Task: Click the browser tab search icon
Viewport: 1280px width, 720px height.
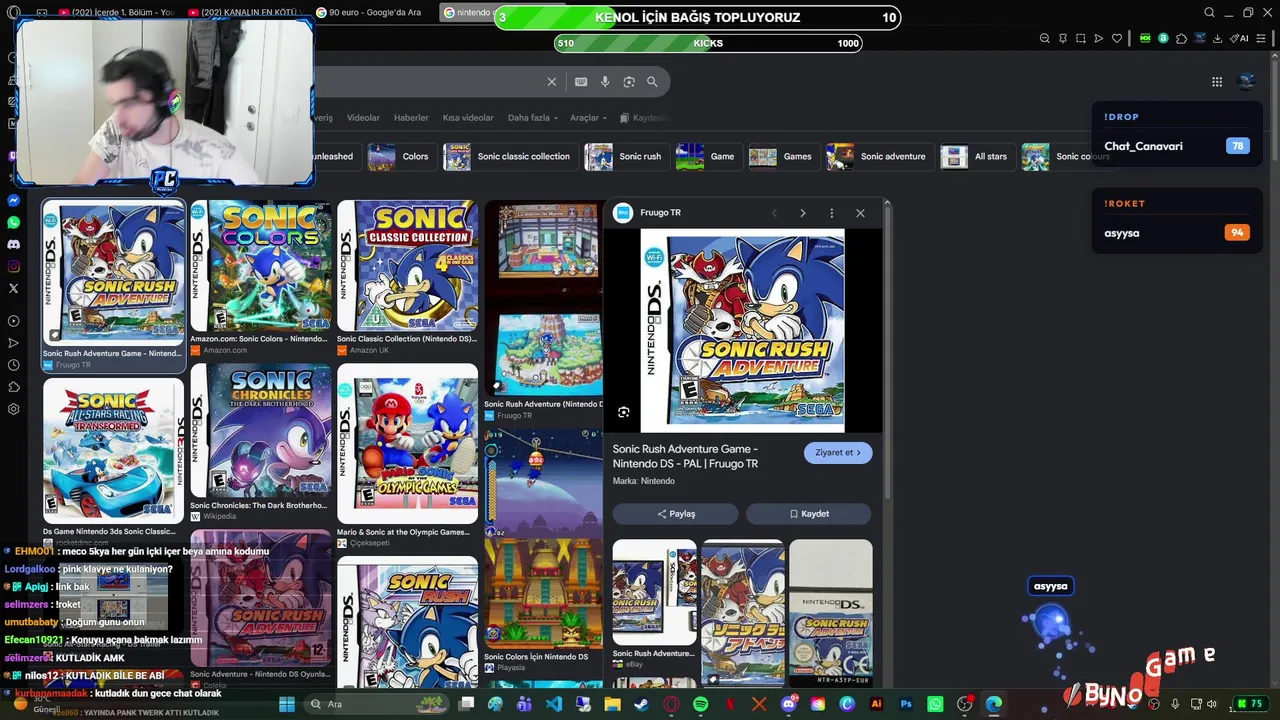Action: pyautogui.click(x=1209, y=13)
